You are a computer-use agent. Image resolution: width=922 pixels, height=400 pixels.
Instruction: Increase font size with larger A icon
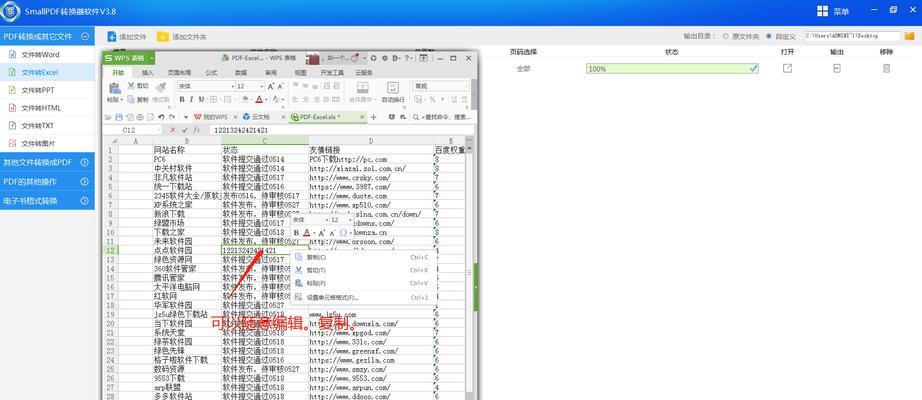(271, 86)
